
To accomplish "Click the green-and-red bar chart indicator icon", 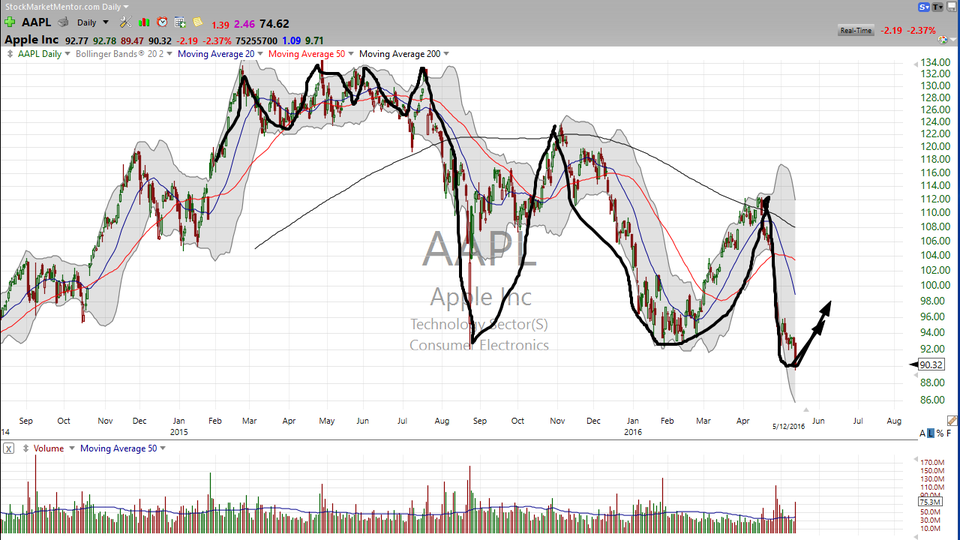I will click(x=144, y=22).
